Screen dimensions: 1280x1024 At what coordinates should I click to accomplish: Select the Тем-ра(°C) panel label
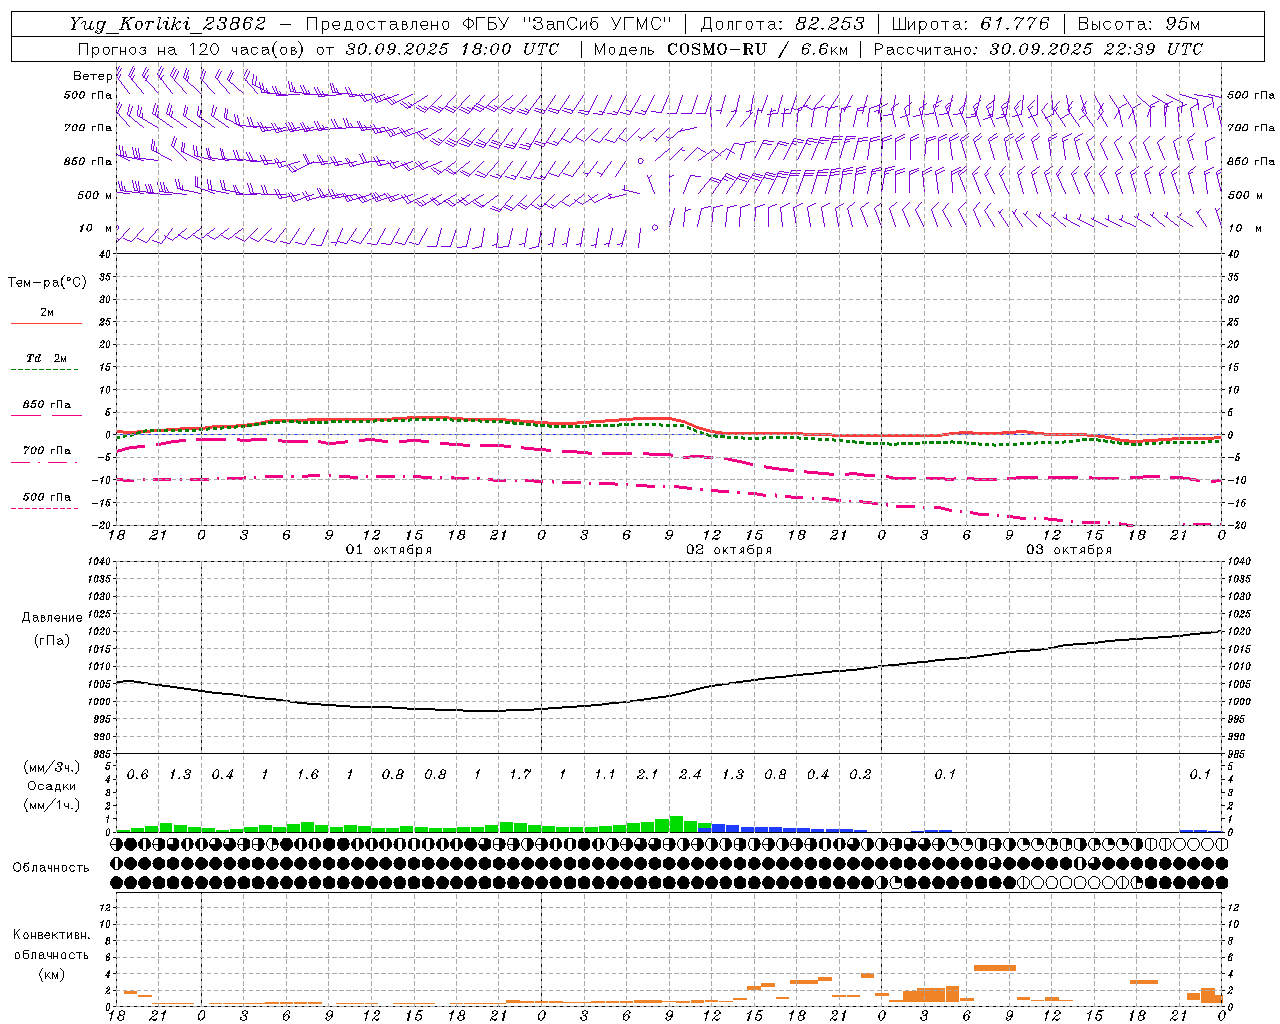[47, 283]
